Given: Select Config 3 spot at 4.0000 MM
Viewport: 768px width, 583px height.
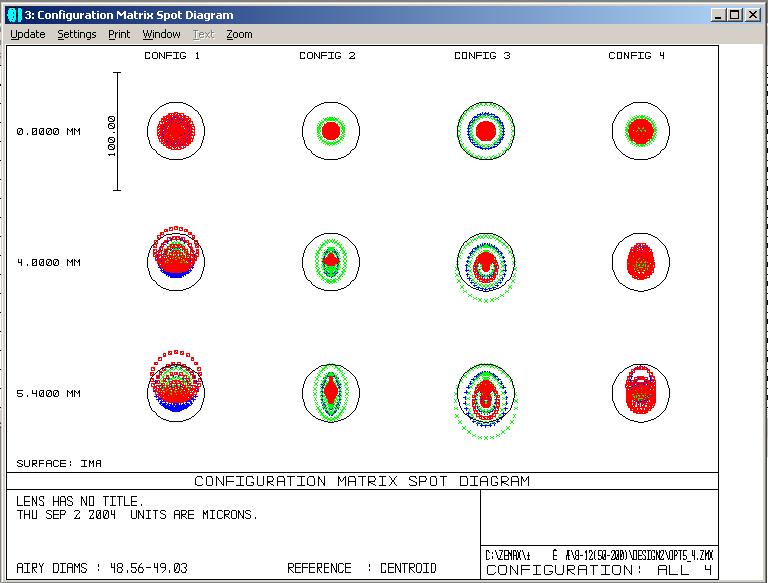Looking at the screenshot, I should [x=486, y=267].
